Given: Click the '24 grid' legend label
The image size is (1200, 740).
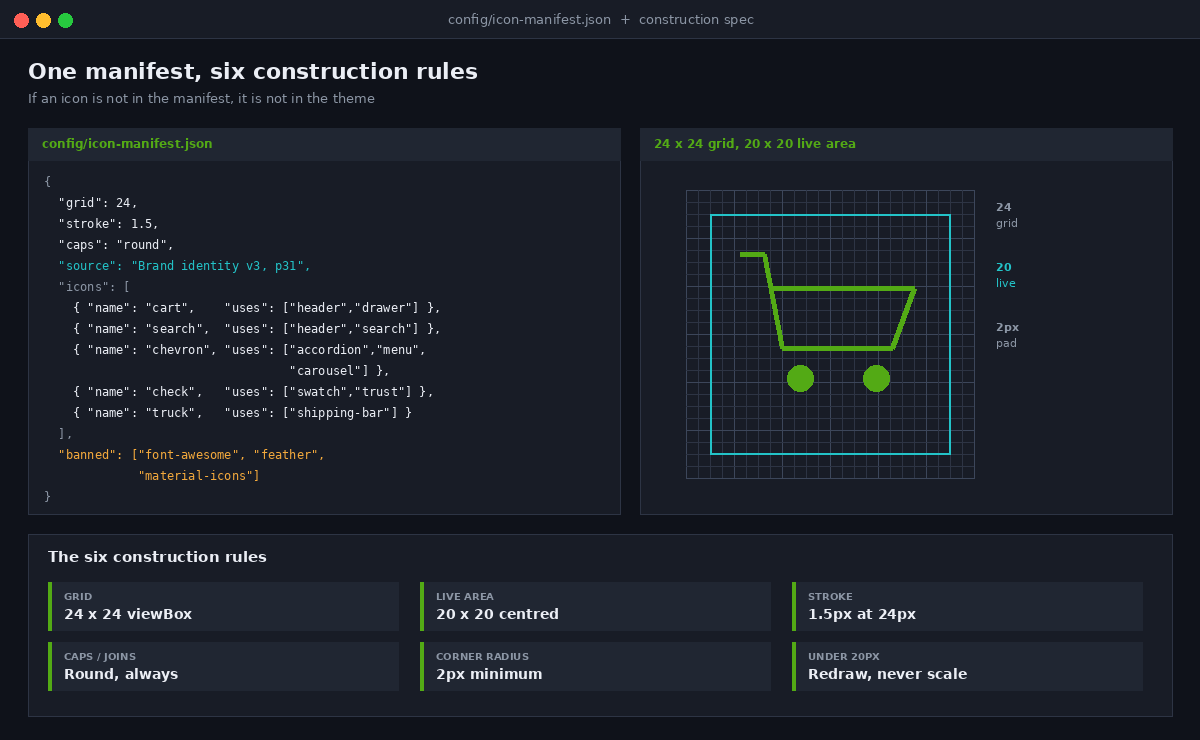Looking at the screenshot, I should (x=1007, y=215).
